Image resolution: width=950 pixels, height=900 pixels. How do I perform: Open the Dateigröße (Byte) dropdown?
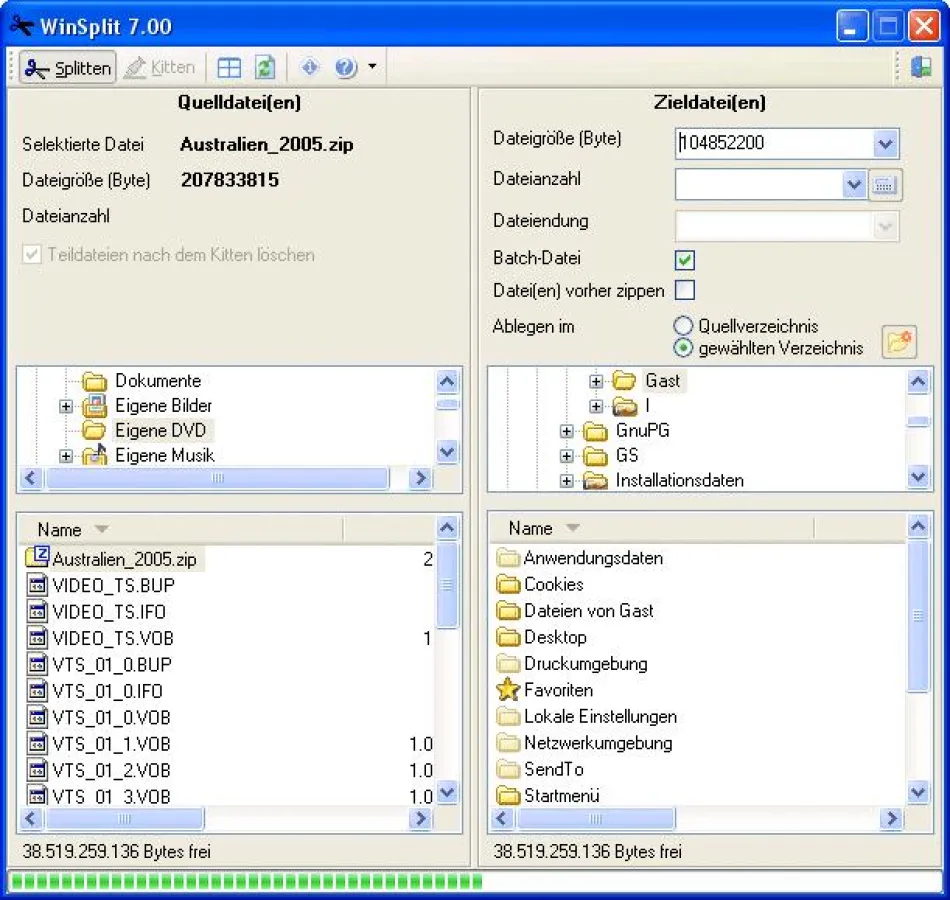point(884,143)
